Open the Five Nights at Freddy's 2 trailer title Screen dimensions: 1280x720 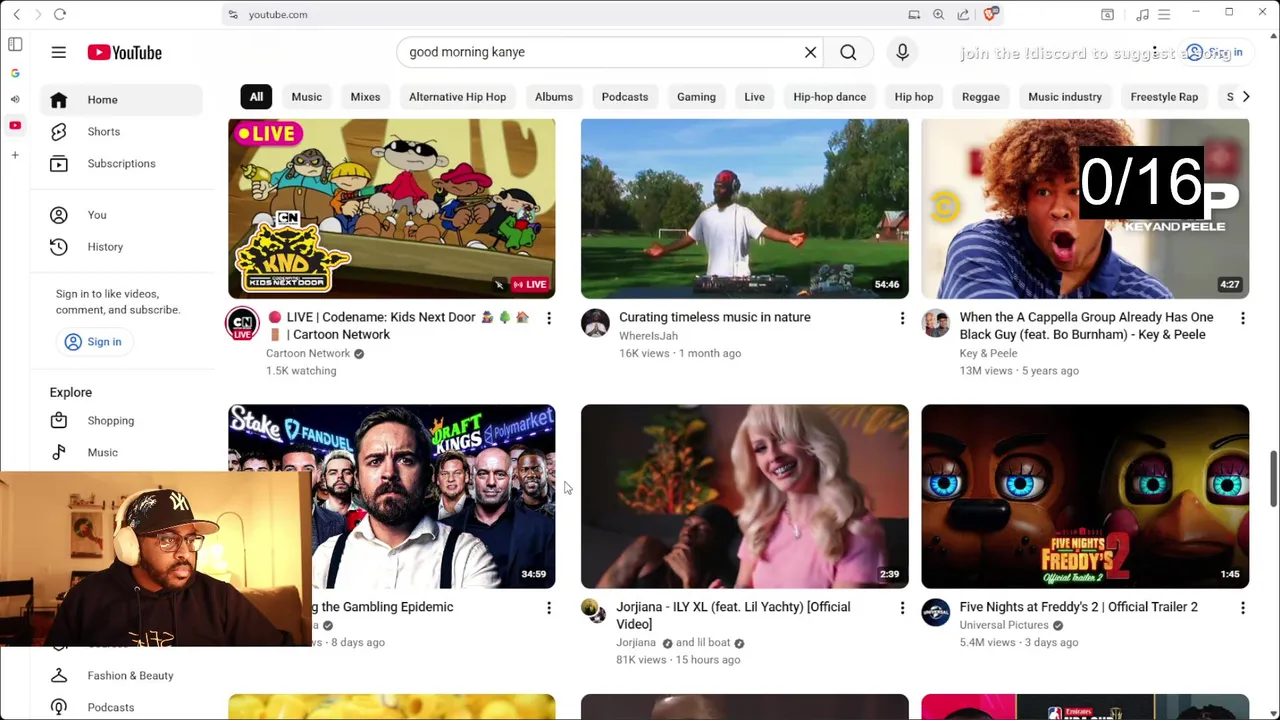(x=1078, y=607)
